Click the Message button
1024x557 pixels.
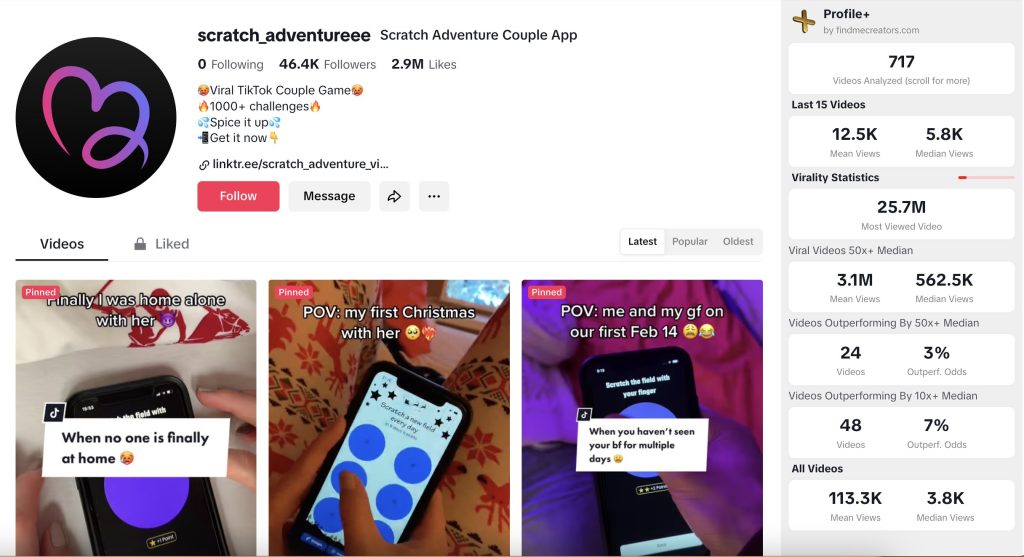(329, 196)
